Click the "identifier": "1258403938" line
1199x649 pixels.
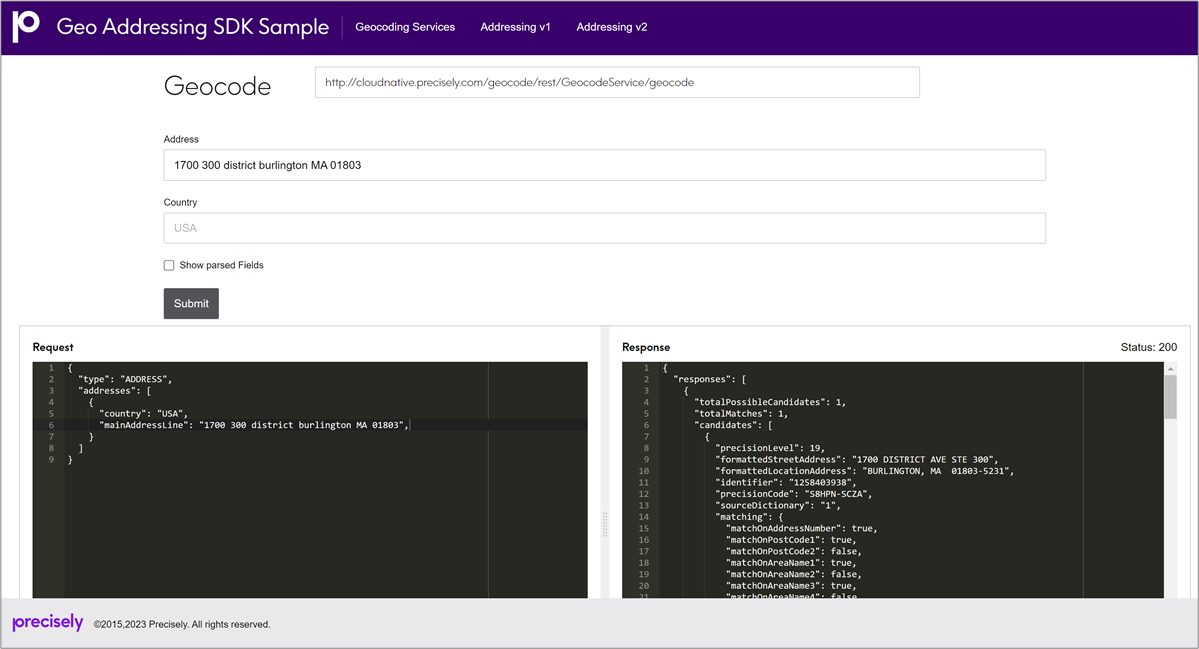(786, 482)
